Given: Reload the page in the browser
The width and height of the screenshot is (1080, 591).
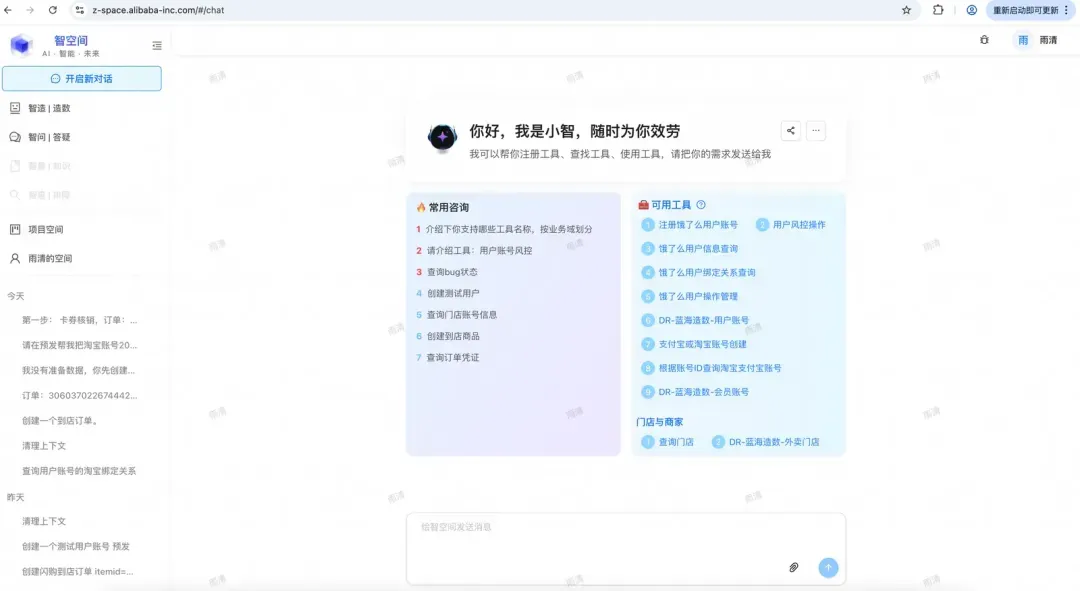Looking at the screenshot, I should click(x=53, y=10).
